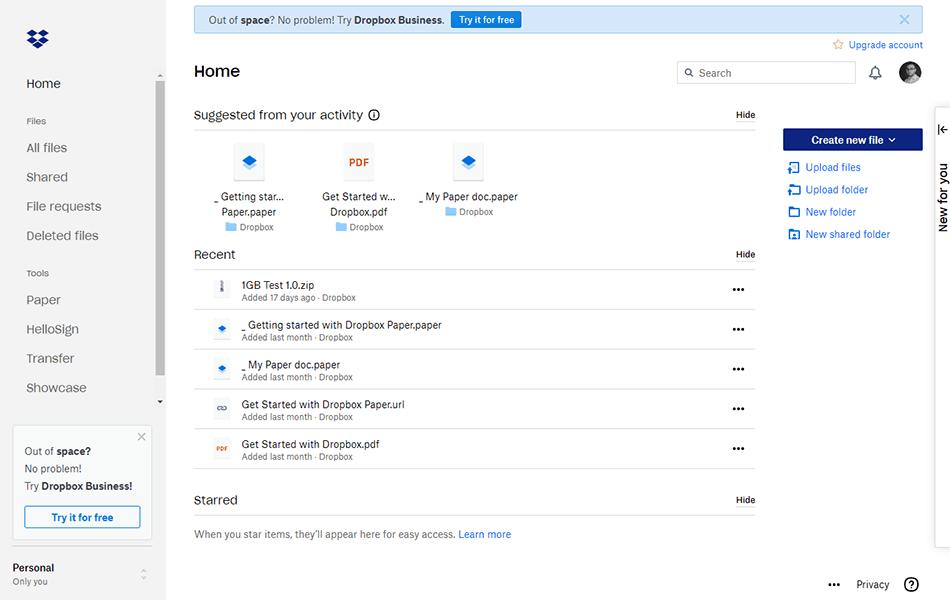Screen dimensions: 950x600
Task: Click the New shared folder link text
Action: [848, 235]
